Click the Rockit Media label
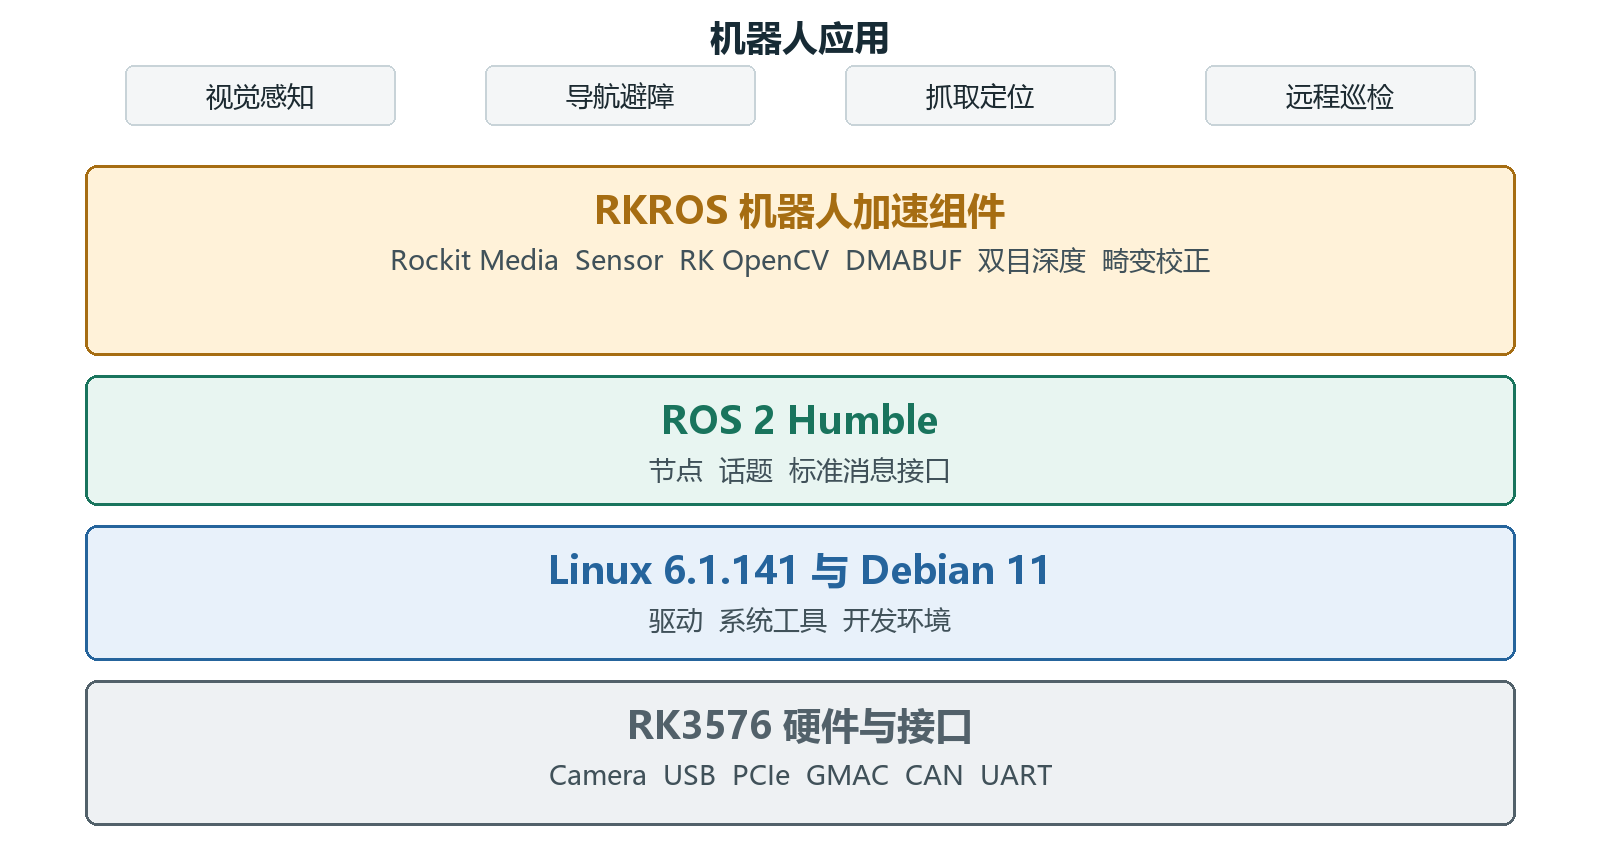The height and width of the screenshot is (860, 1600). (474, 261)
